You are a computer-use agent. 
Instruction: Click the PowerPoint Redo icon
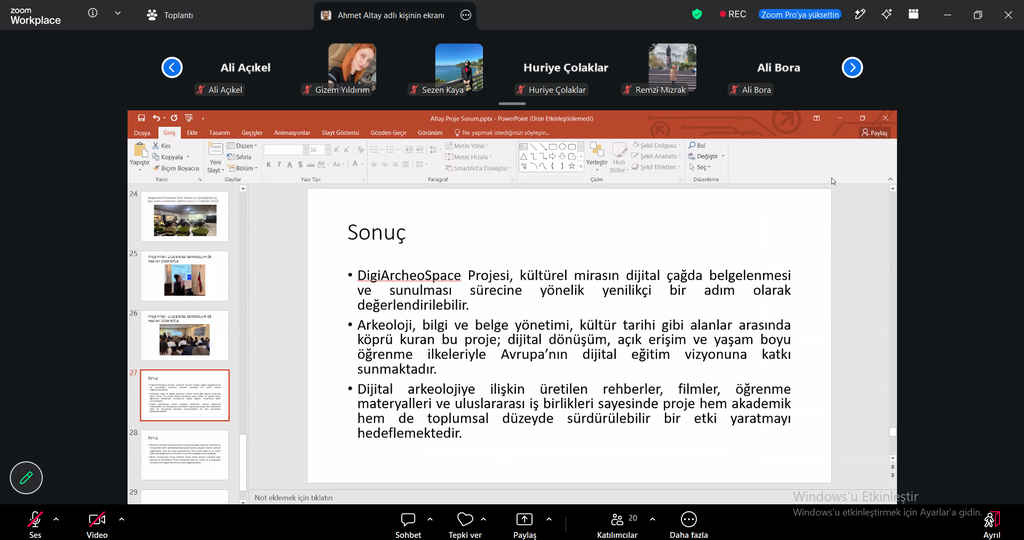pos(174,118)
